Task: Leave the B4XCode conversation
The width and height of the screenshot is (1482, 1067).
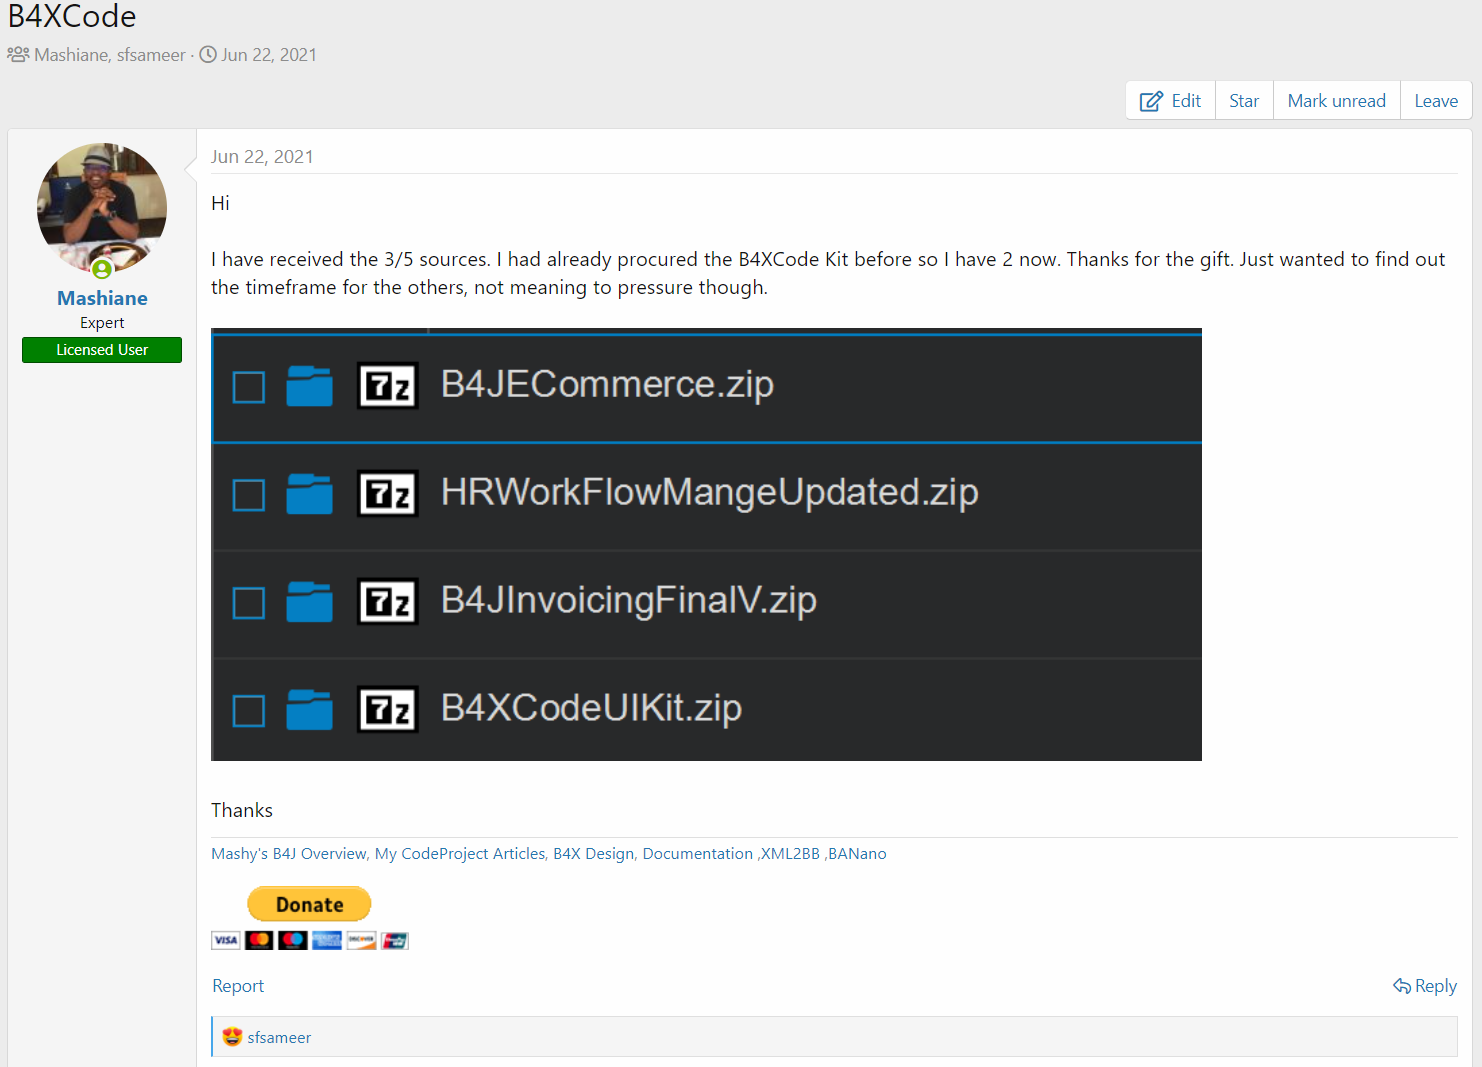Action: [1436, 101]
